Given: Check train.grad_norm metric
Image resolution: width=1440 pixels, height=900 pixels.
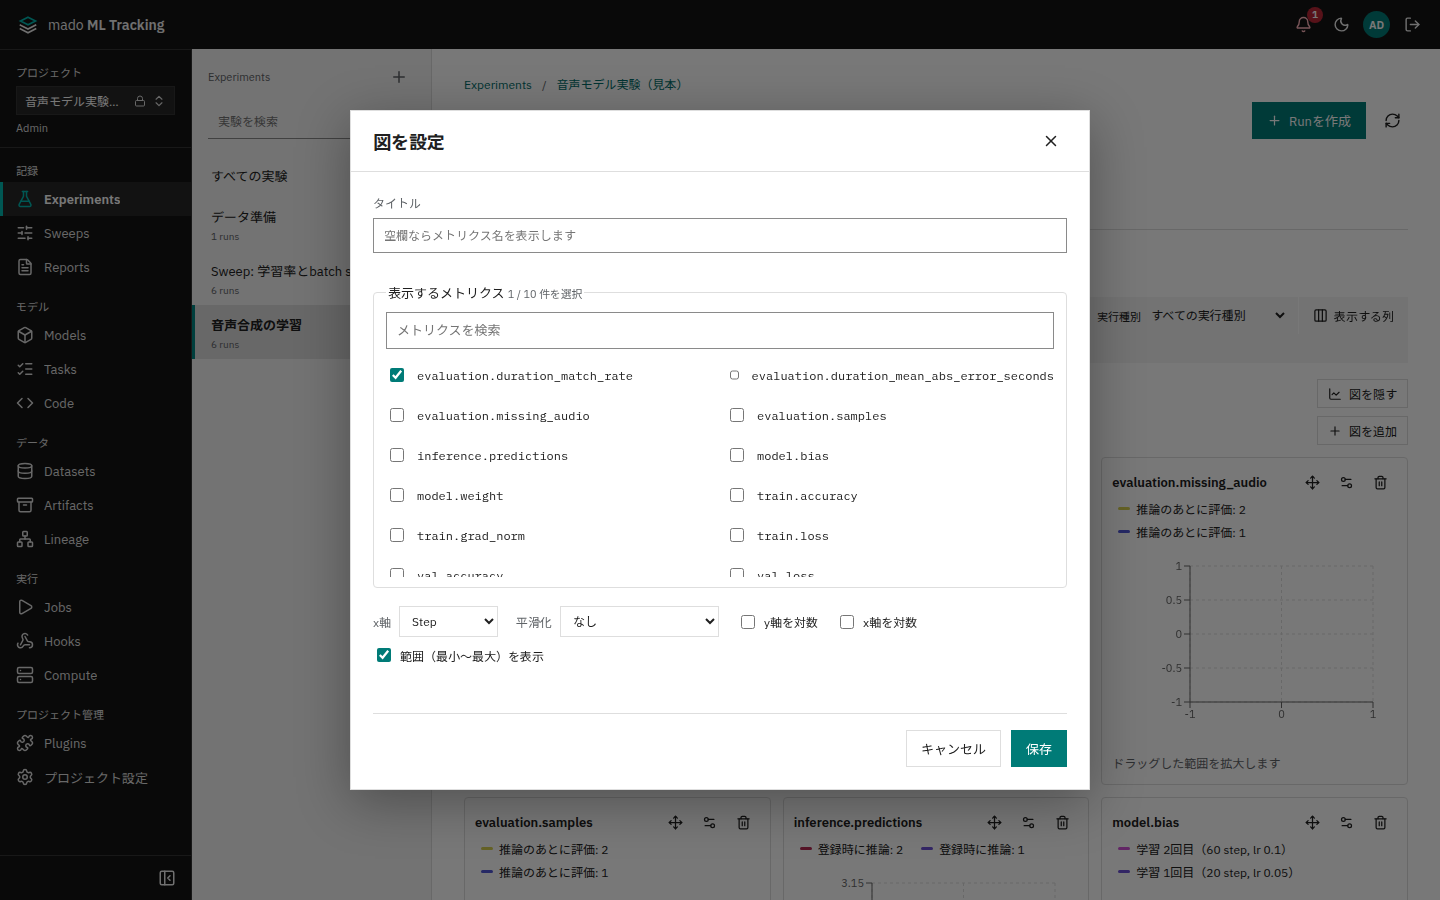Looking at the screenshot, I should pos(397,535).
